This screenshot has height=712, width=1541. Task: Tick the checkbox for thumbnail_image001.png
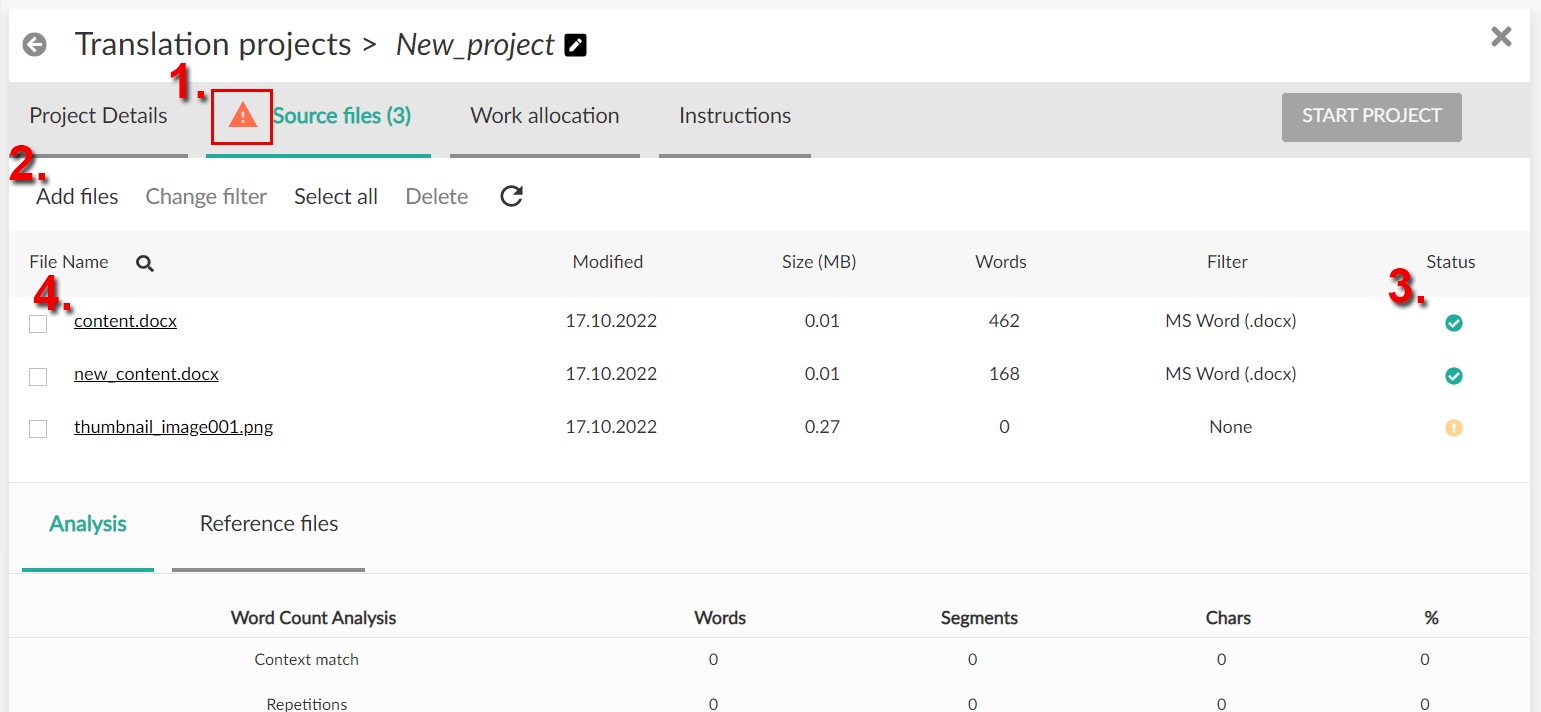point(38,429)
